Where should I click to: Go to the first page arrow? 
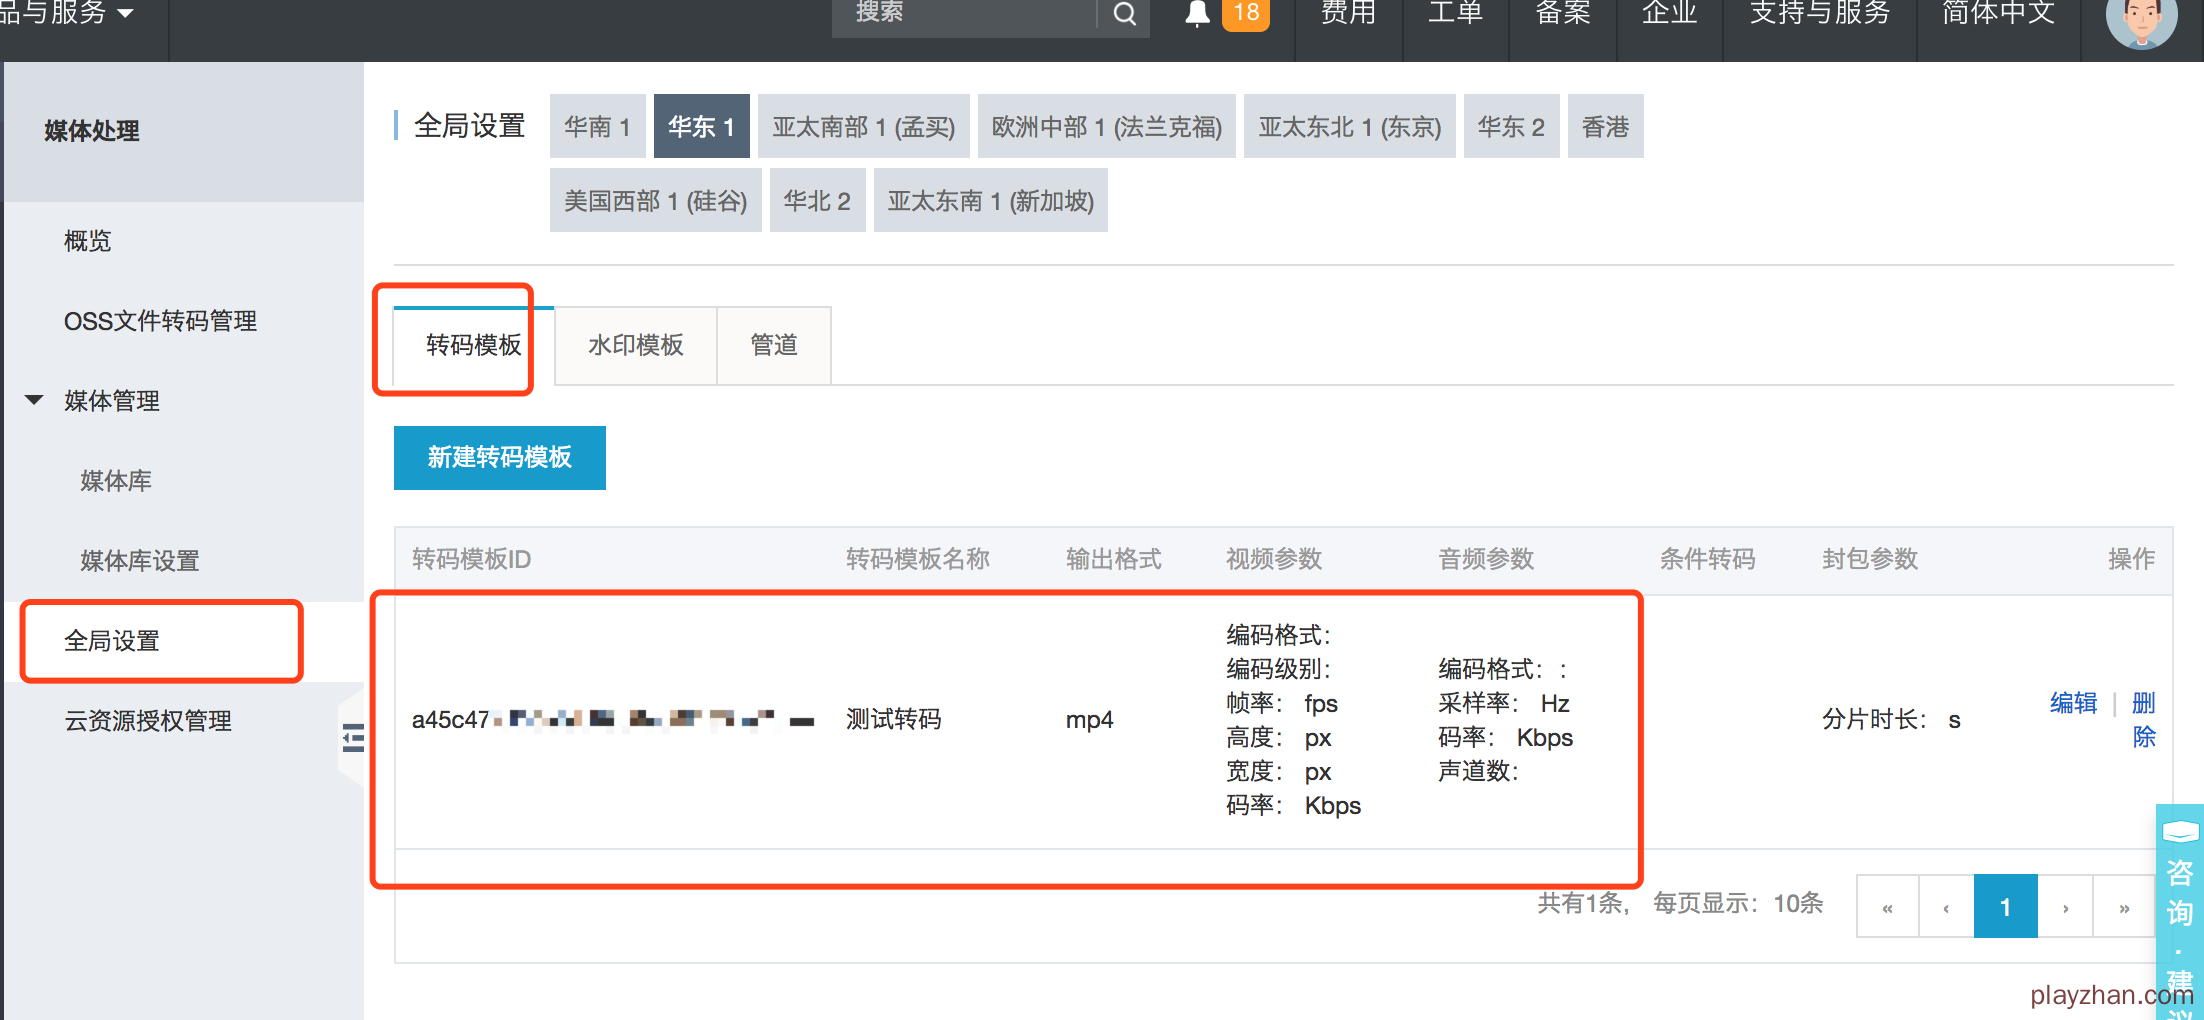pyautogui.click(x=1887, y=907)
